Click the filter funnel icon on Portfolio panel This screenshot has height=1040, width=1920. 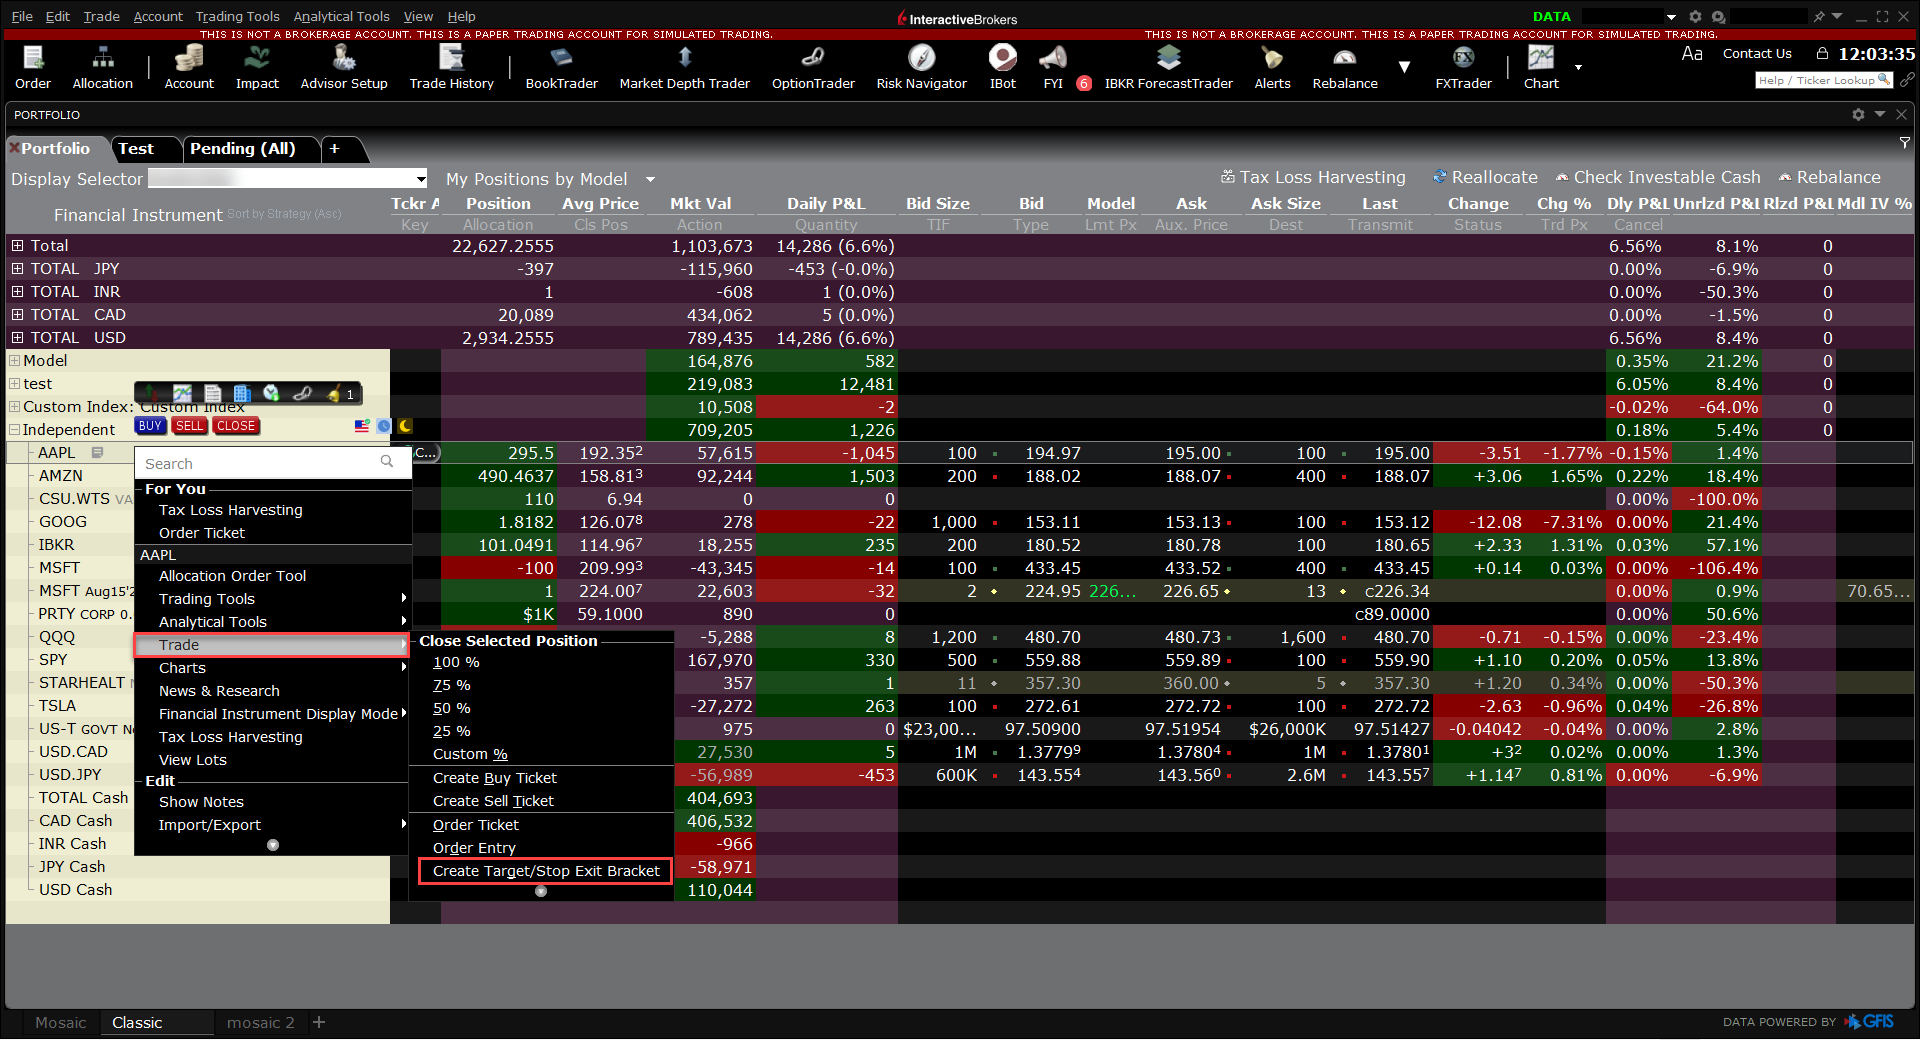tap(1904, 144)
